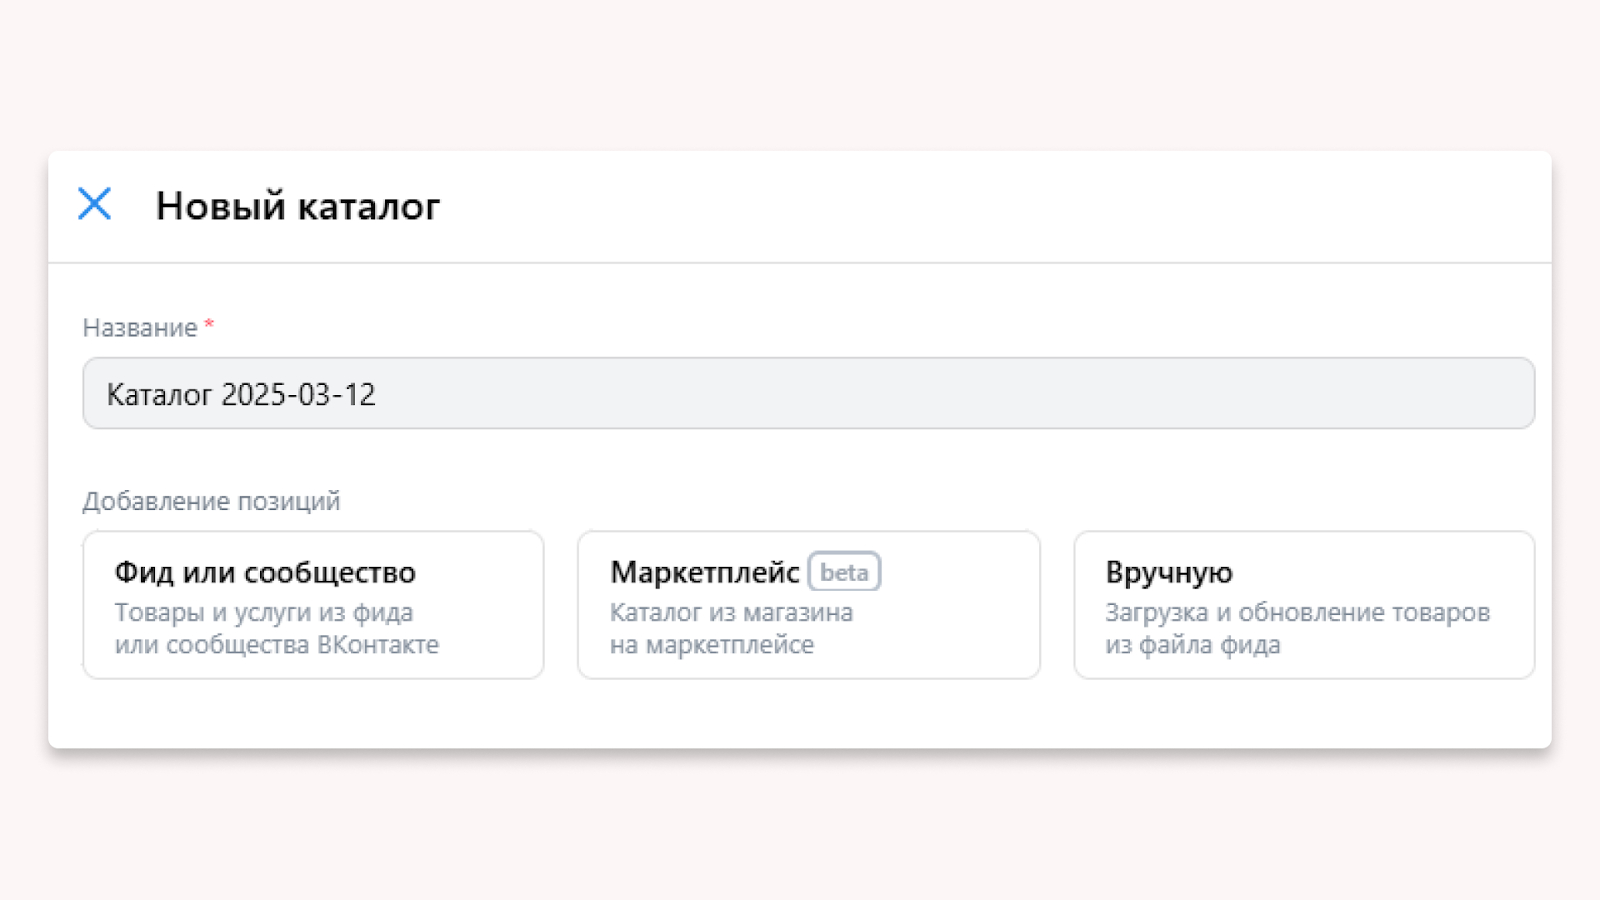Click the beta badge beside Маркетплейс
The image size is (1600, 900).
coord(844,572)
